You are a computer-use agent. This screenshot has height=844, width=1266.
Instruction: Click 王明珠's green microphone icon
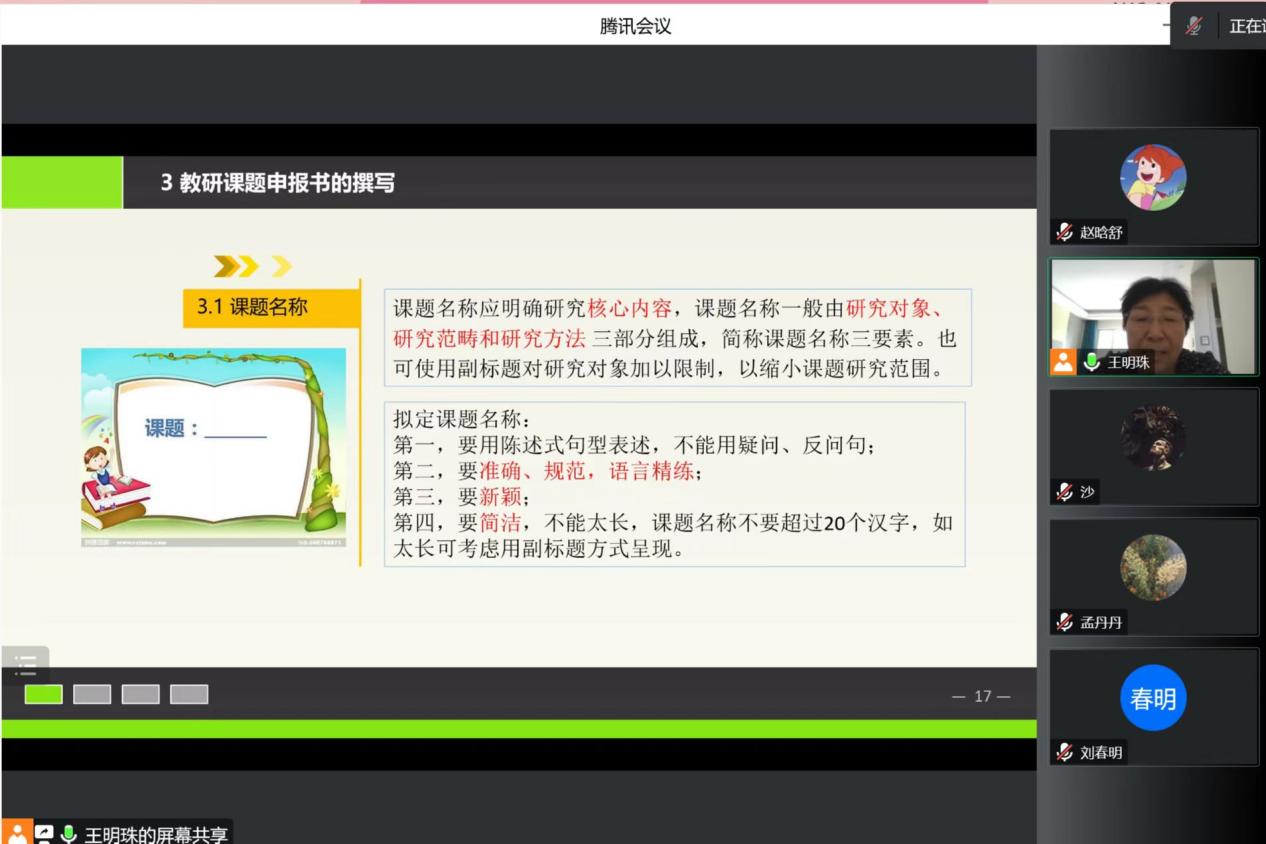(1091, 362)
